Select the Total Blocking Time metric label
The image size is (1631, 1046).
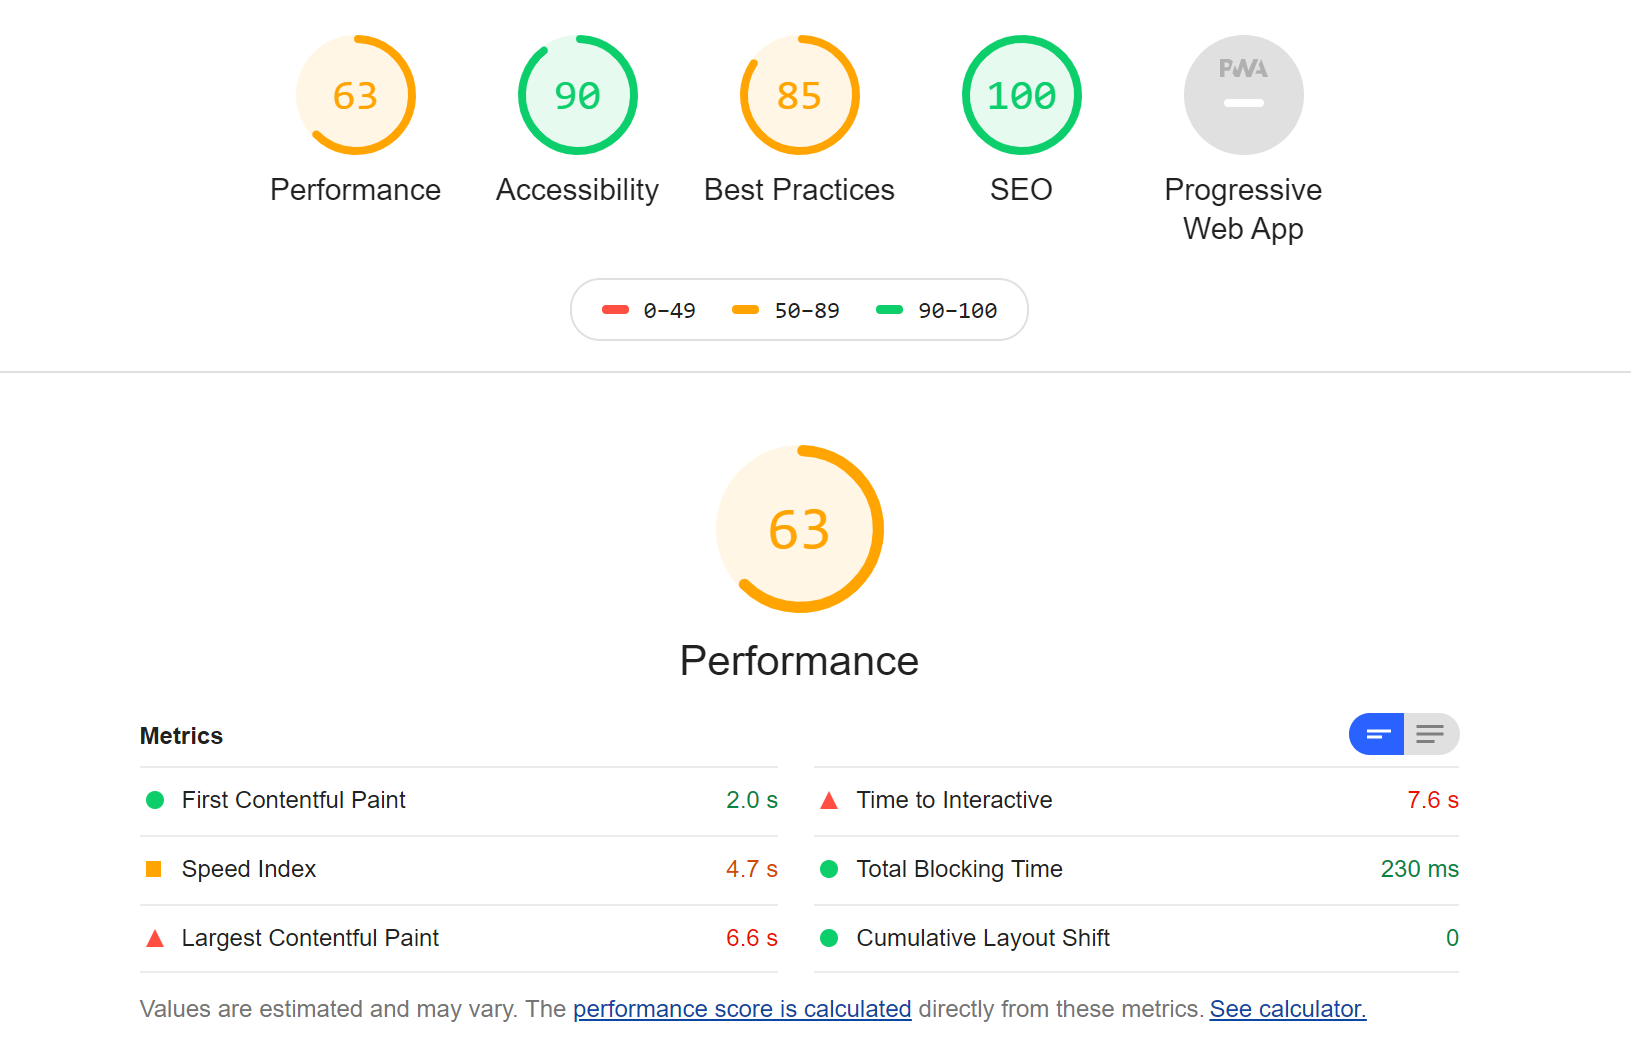click(960, 869)
